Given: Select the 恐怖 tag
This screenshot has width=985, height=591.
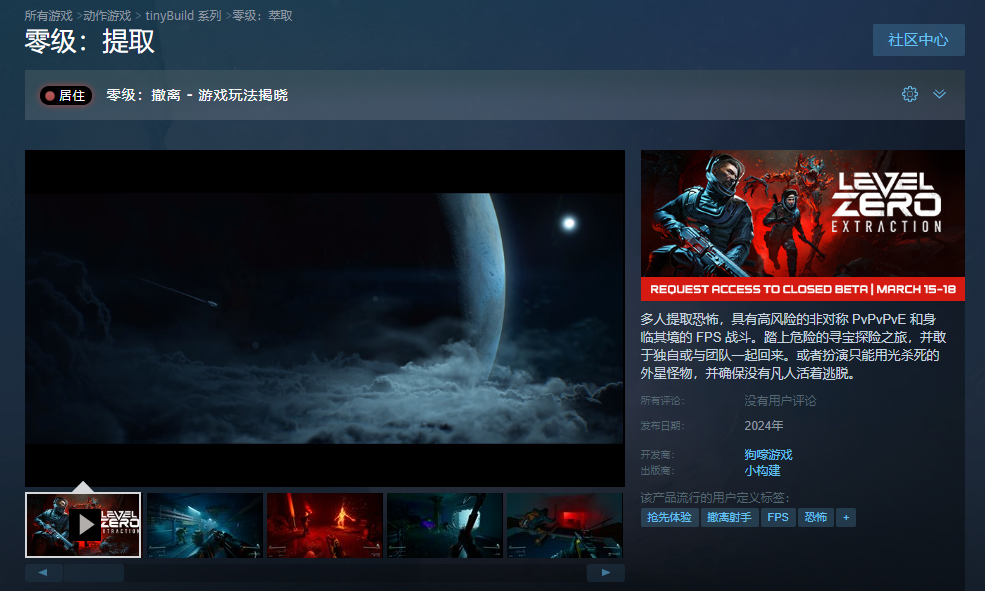Looking at the screenshot, I should [x=815, y=518].
